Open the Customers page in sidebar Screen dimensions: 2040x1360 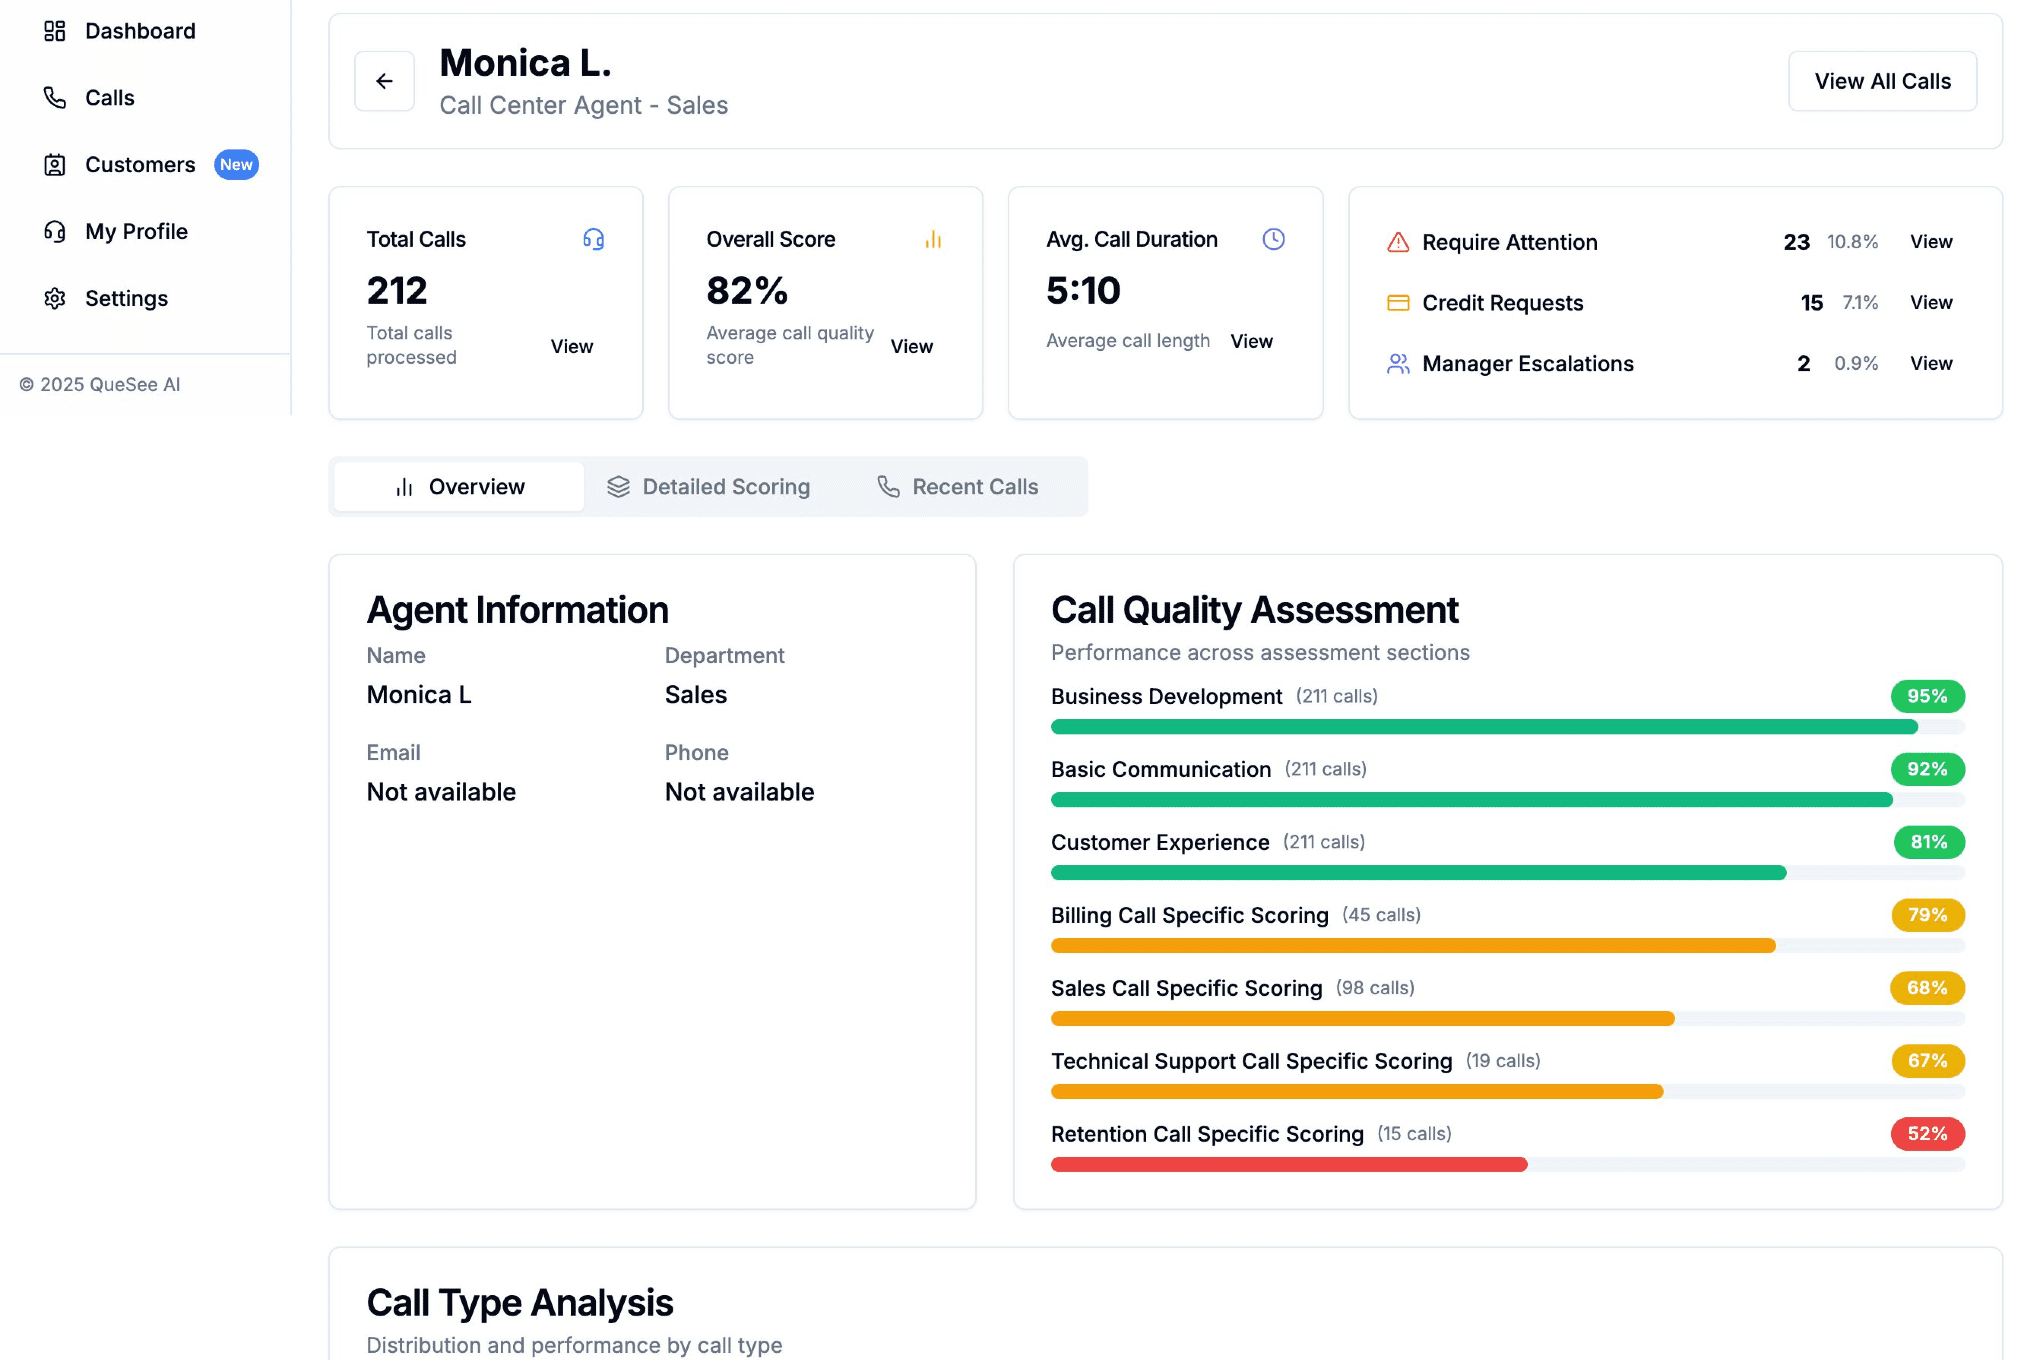coord(140,165)
